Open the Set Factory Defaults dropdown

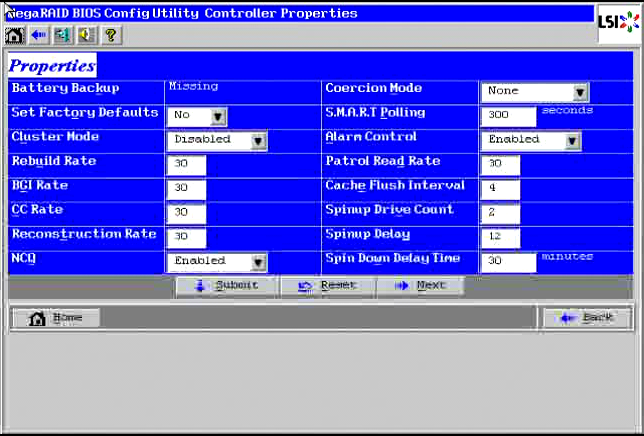218,116
